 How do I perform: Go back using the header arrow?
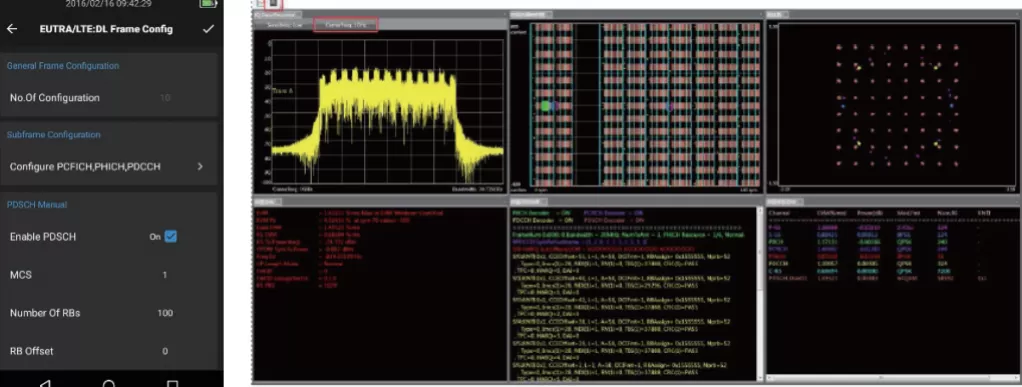[x=12, y=29]
